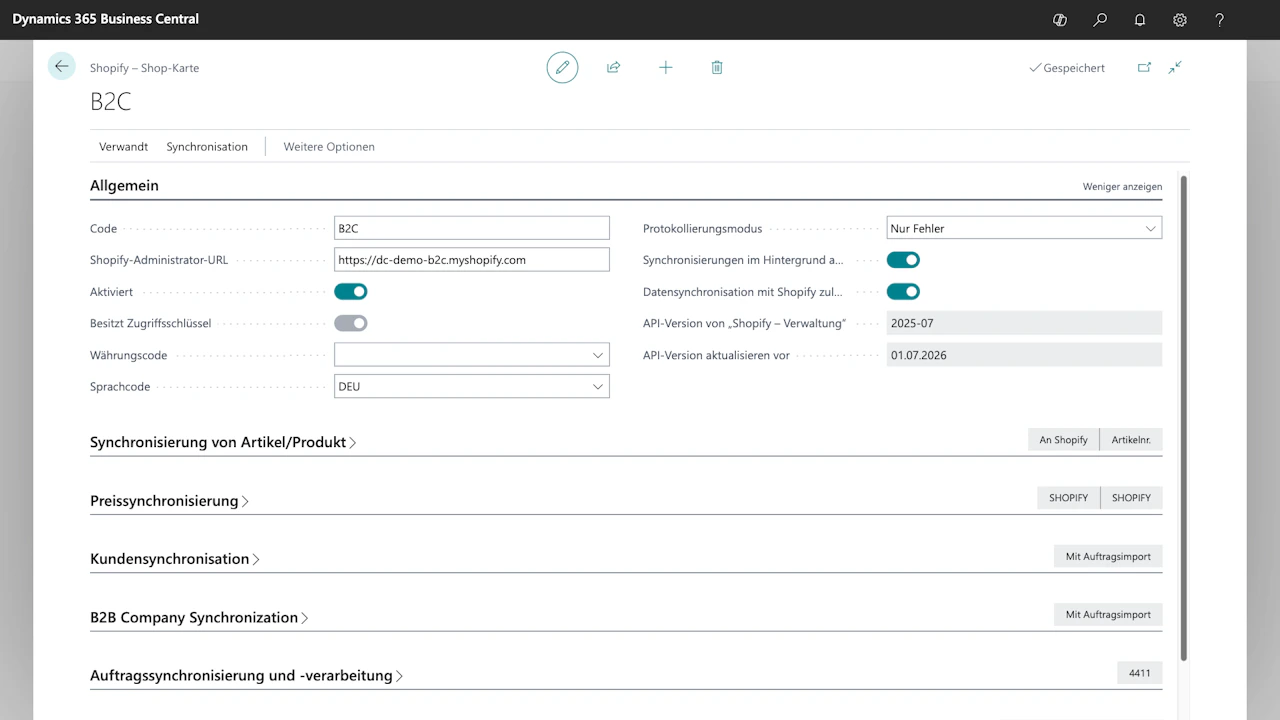
Task: Open help question mark icon
Action: click(x=1219, y=19)
